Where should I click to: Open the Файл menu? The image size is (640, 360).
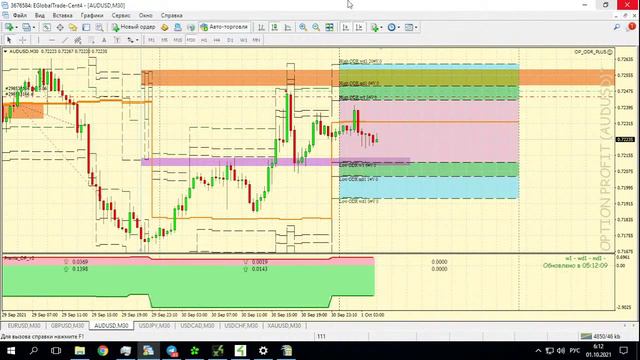(x=20, y=16)
